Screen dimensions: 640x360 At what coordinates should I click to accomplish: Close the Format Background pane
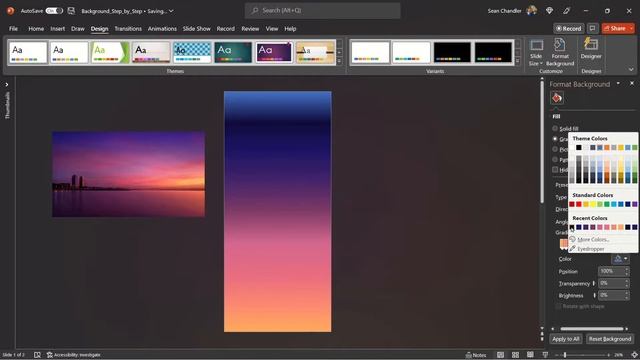point(632,83)
